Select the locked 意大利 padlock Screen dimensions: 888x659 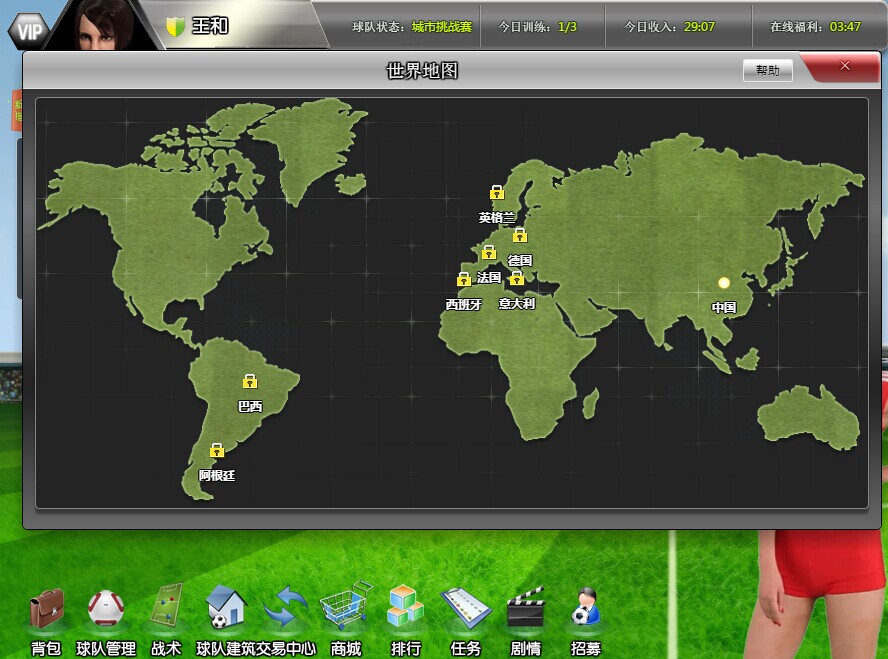pyautogui.click(x=516, y=278)
